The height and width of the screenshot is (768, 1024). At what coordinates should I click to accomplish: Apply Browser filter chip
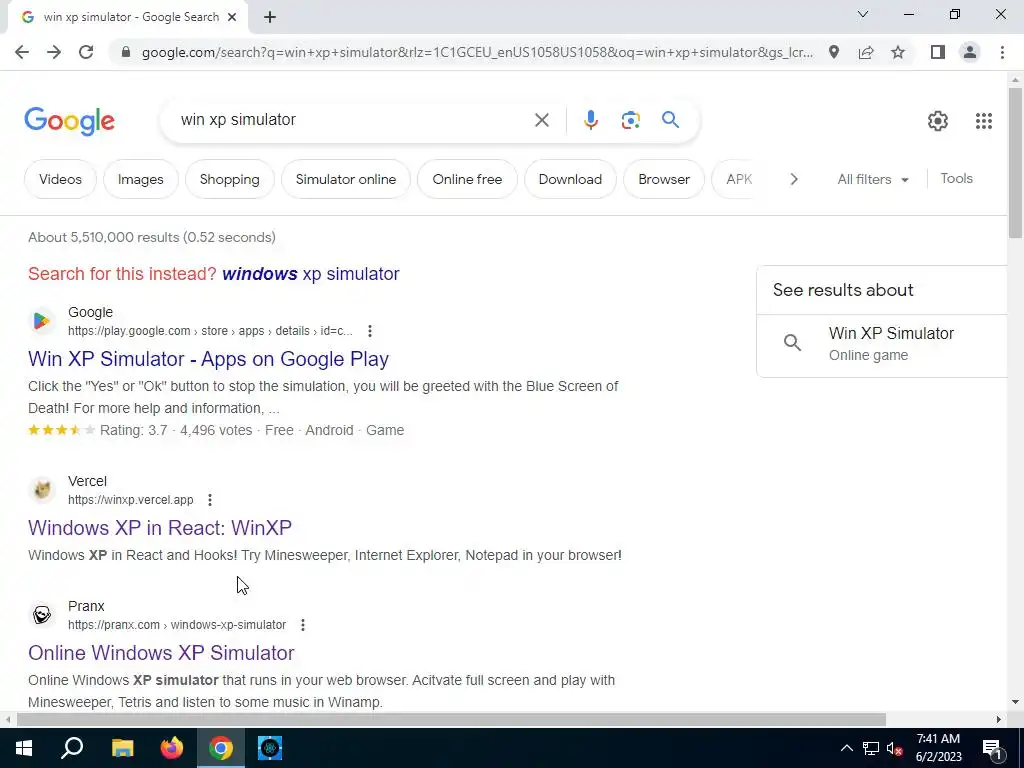pyautogui.click(x=664, y=179)
